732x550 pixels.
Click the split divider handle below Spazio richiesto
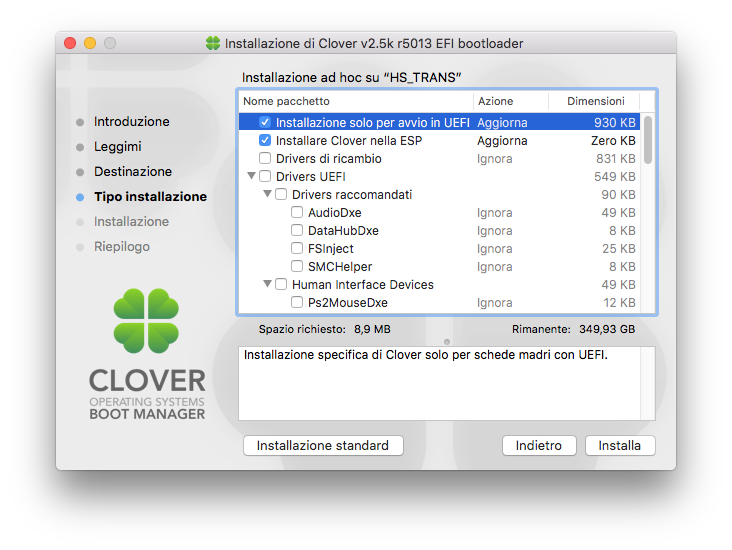(447, 342)
